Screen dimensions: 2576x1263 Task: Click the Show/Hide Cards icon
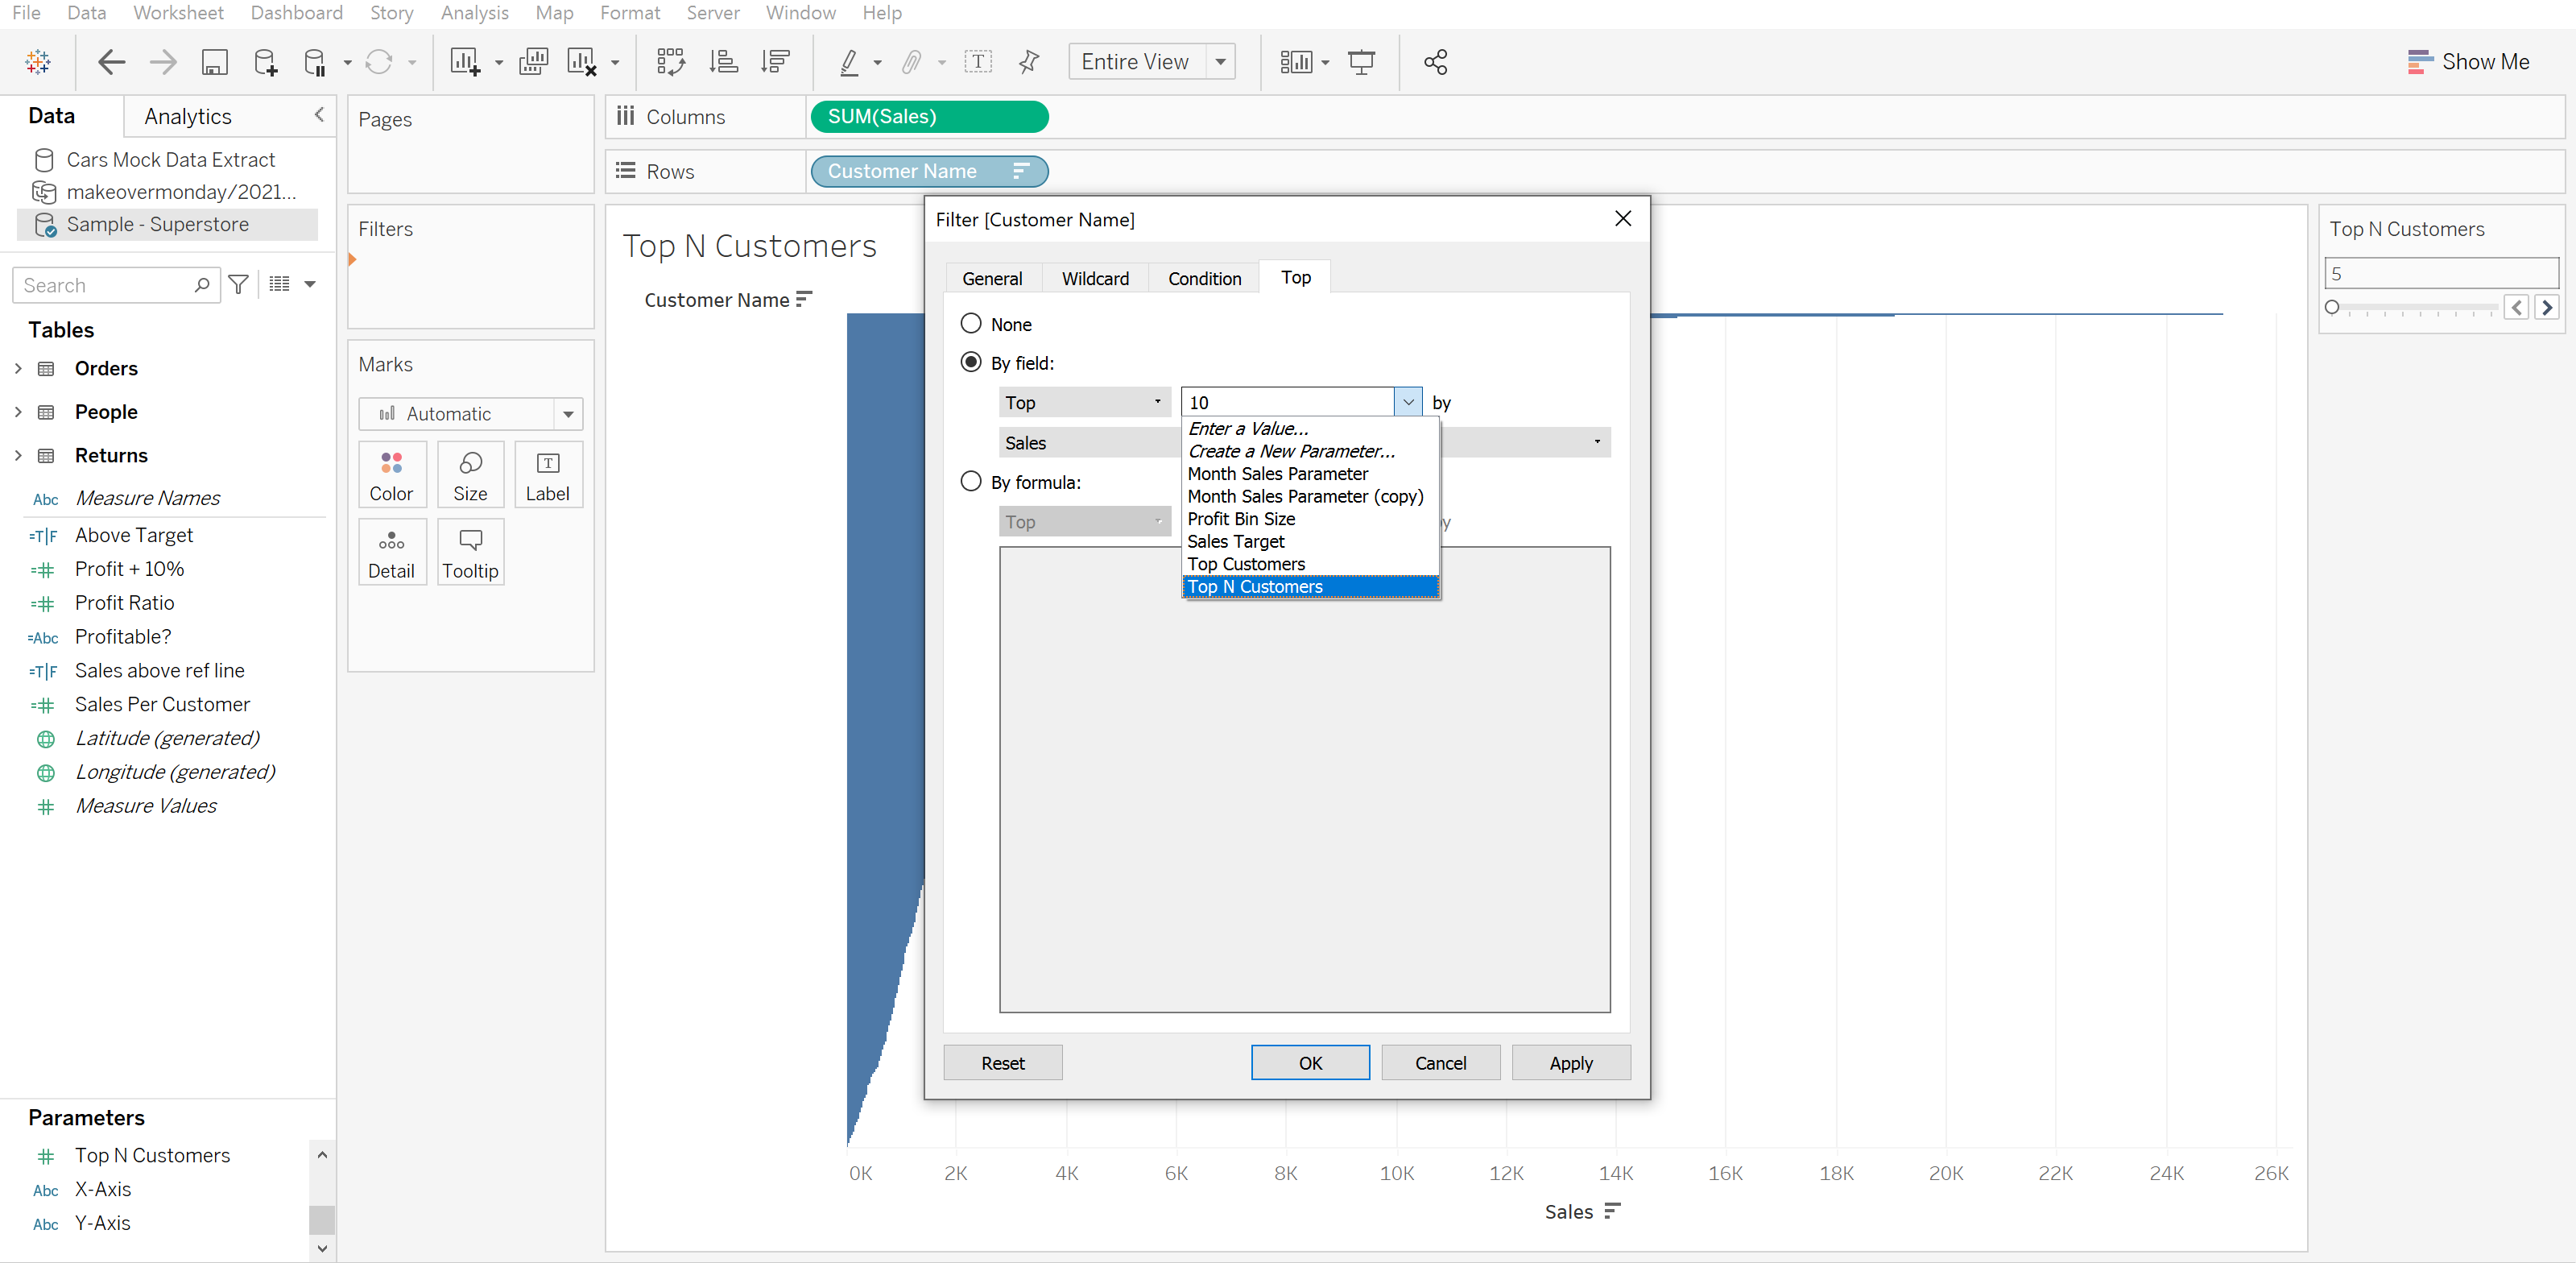[1296, 62]
